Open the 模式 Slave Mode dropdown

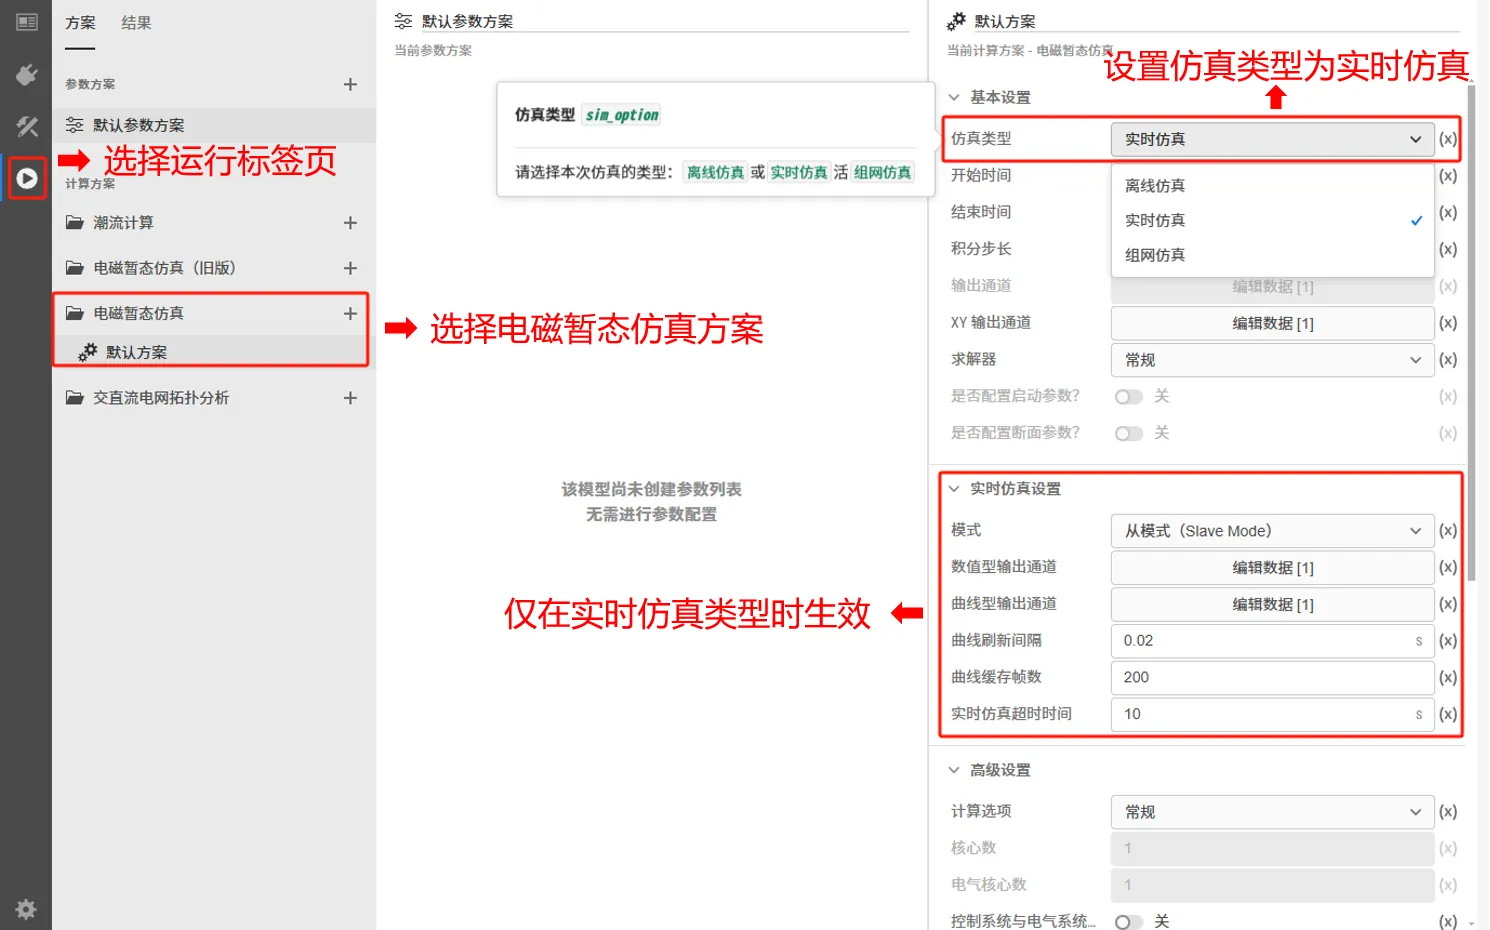tap(1272, 531)
